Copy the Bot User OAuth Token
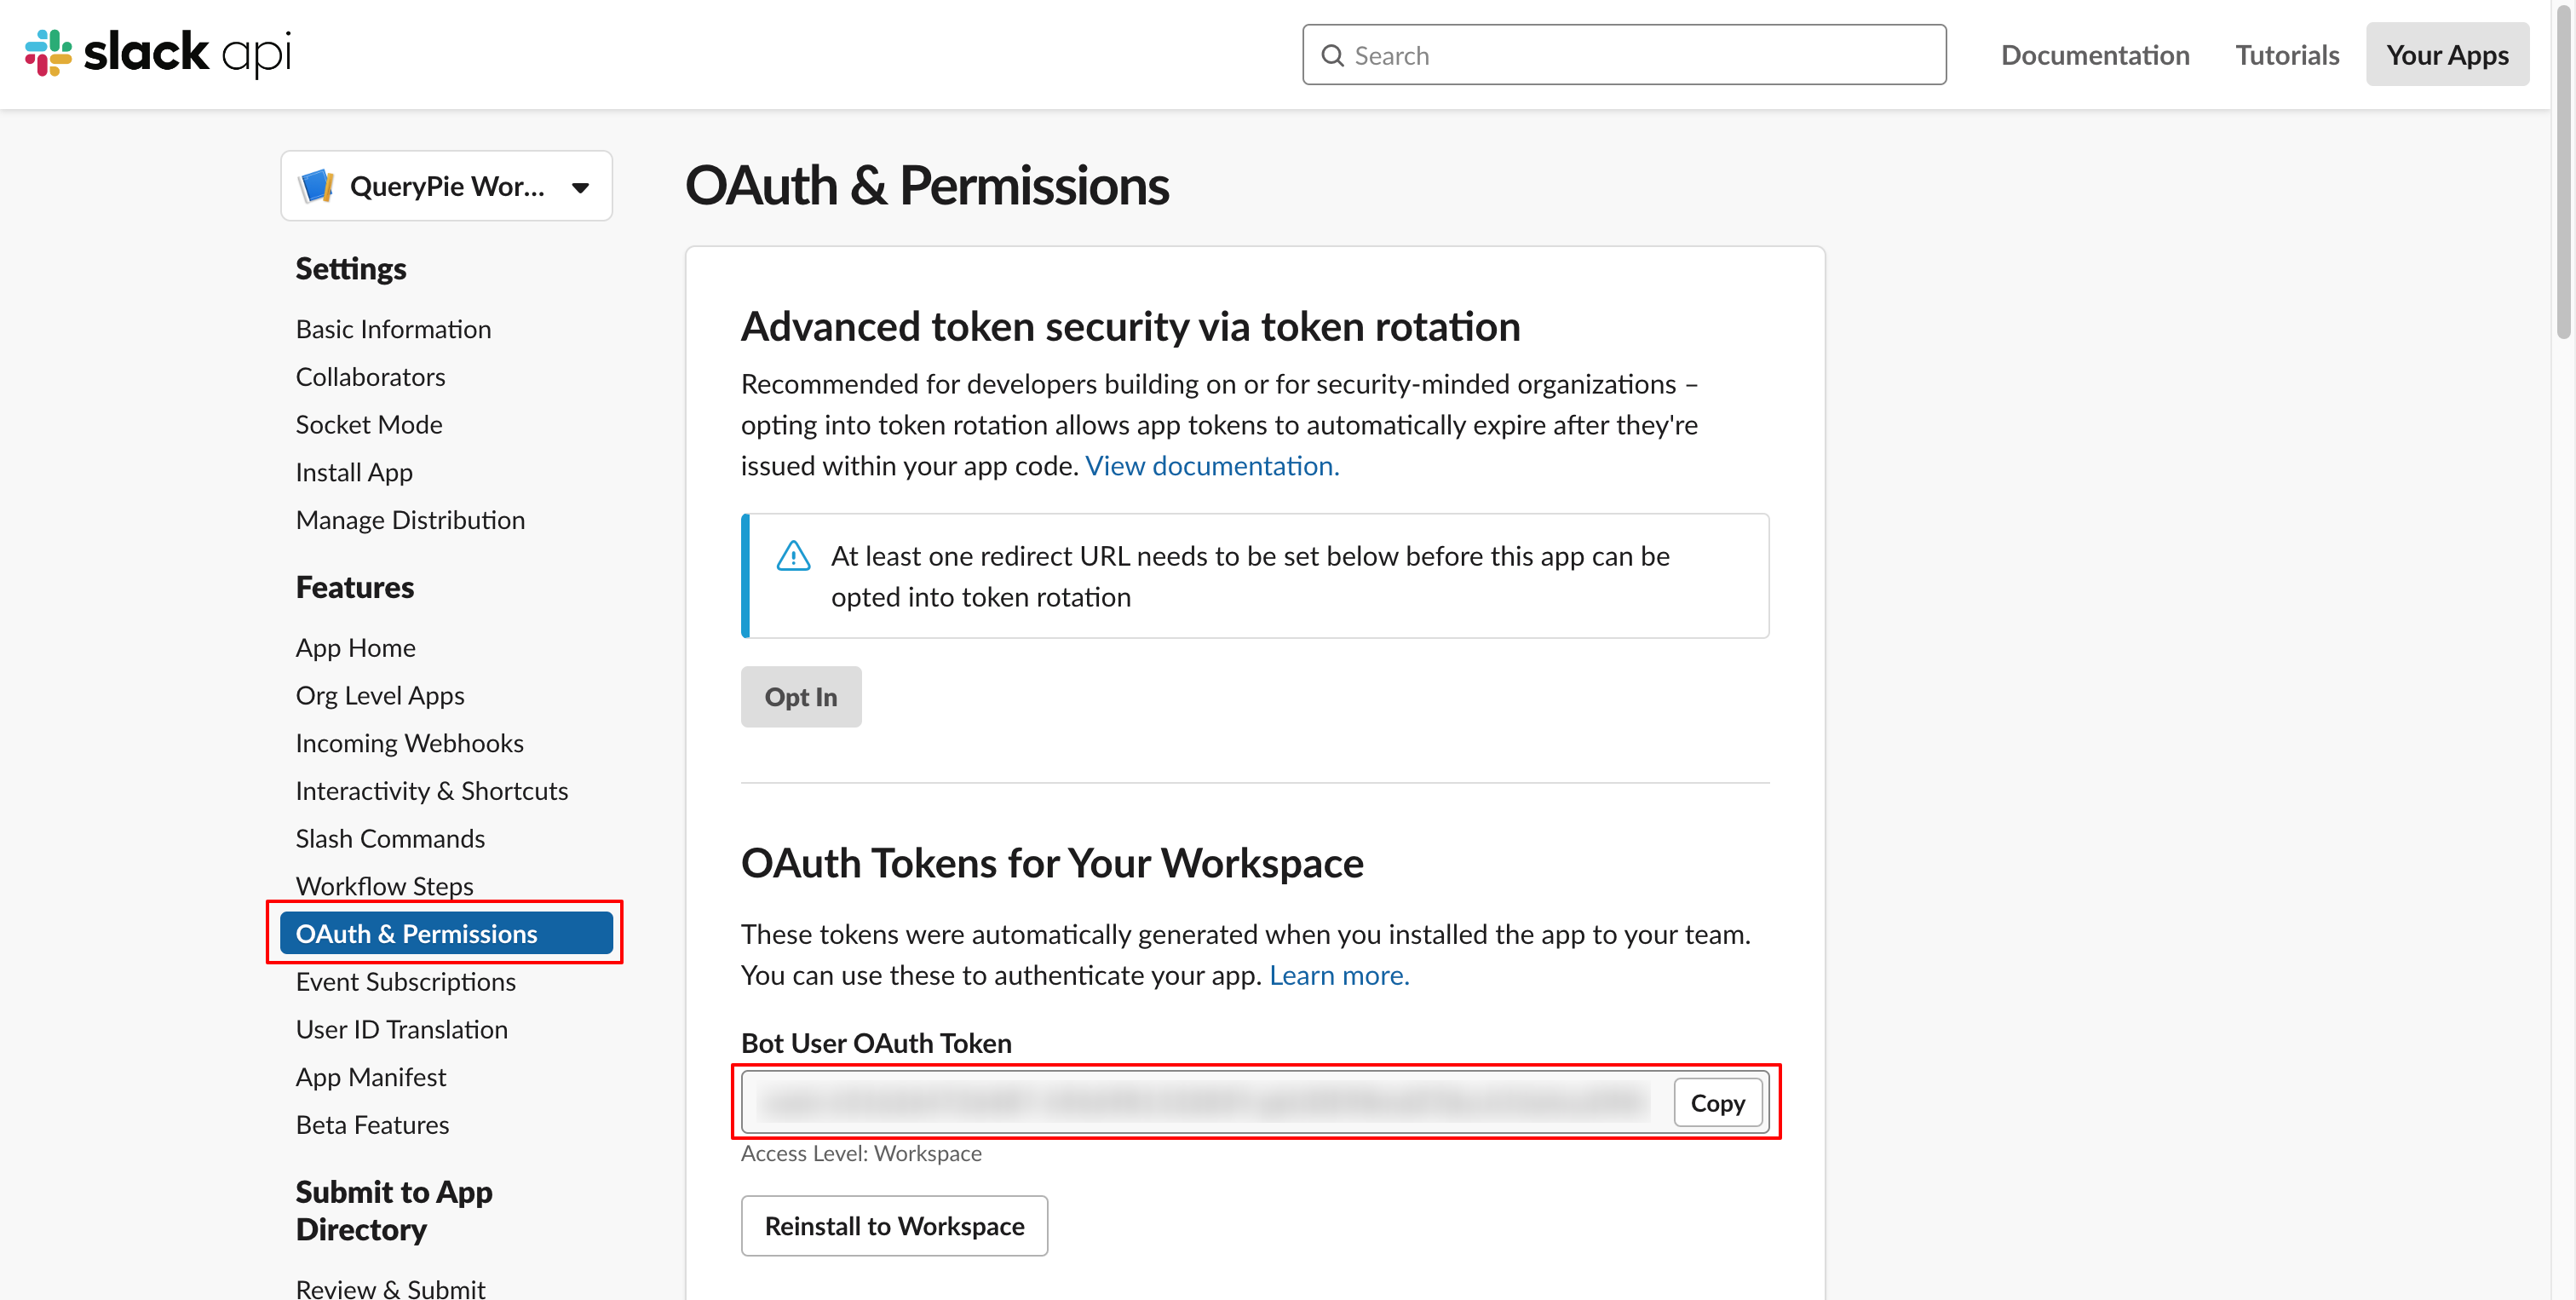This screenshot has height=1300, width=2576. tap(1716, 1103)
